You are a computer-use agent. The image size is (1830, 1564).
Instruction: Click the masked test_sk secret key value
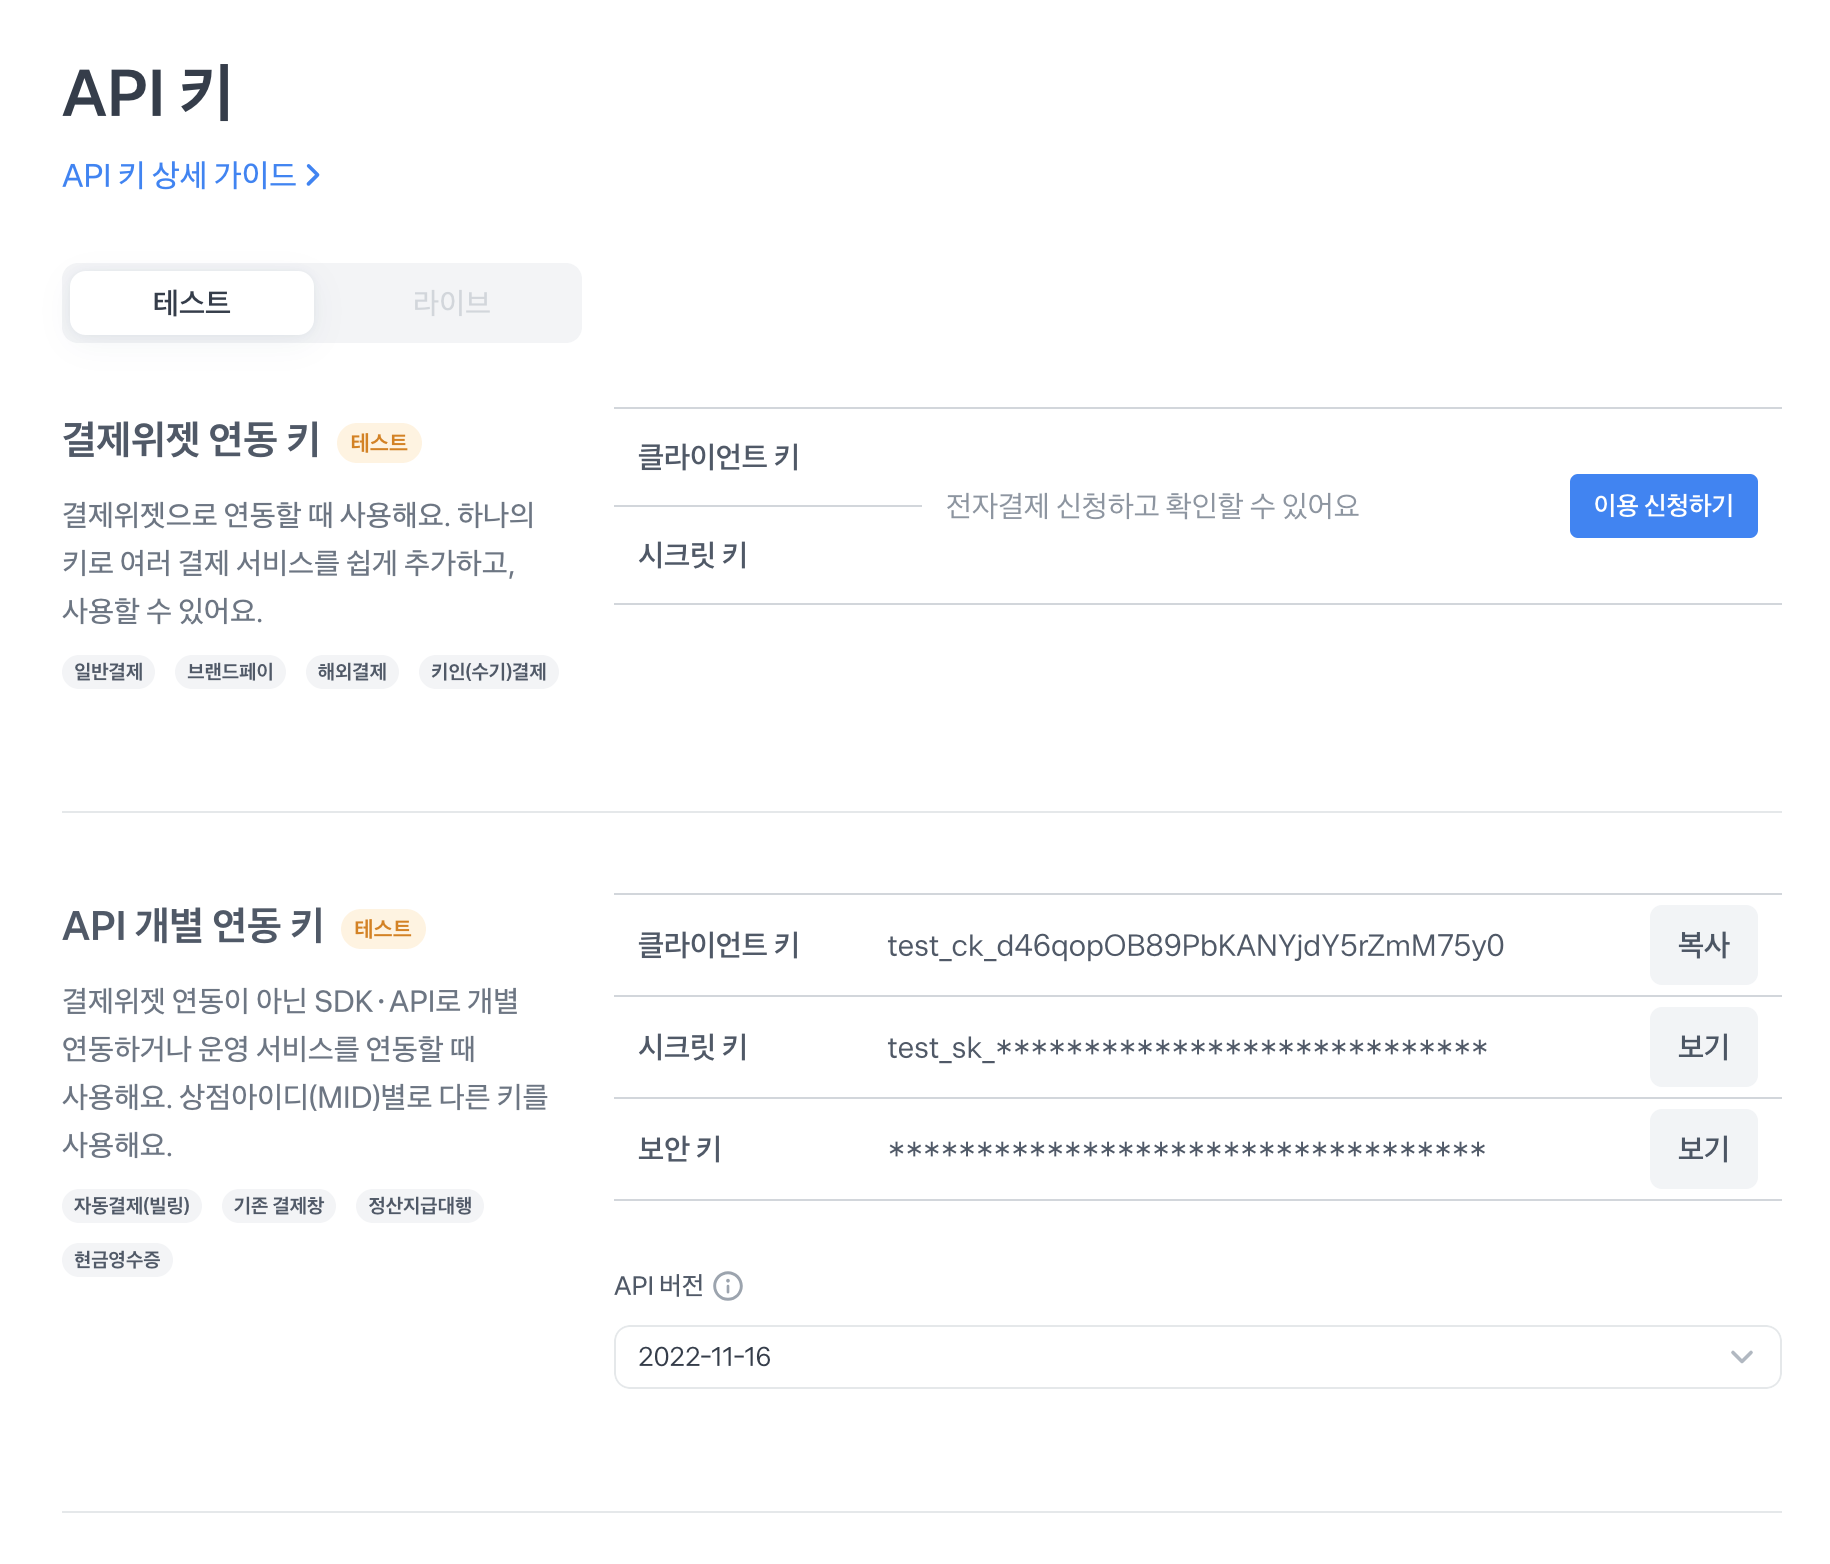(x=1187, y=1048)
